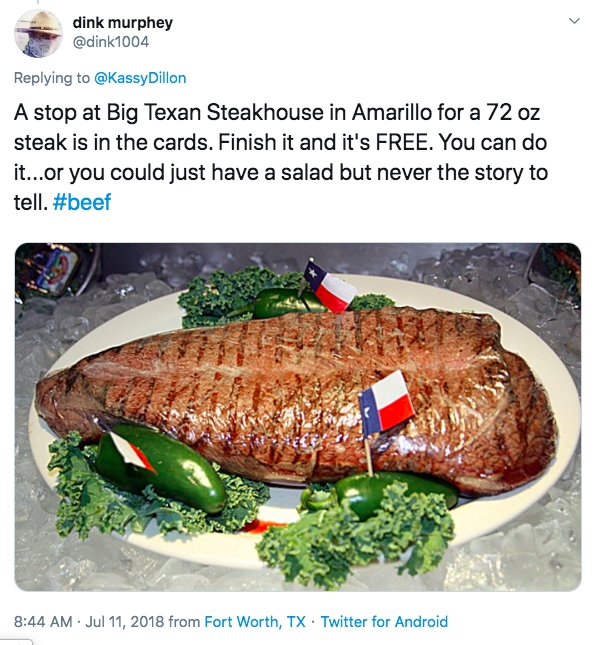Click the grilled steak in the photo

coord(296,395)
